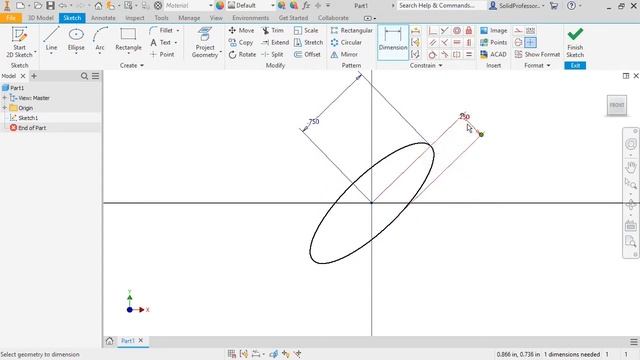
Task: Choose the Offset tool
Action: (x=307, y=54)
